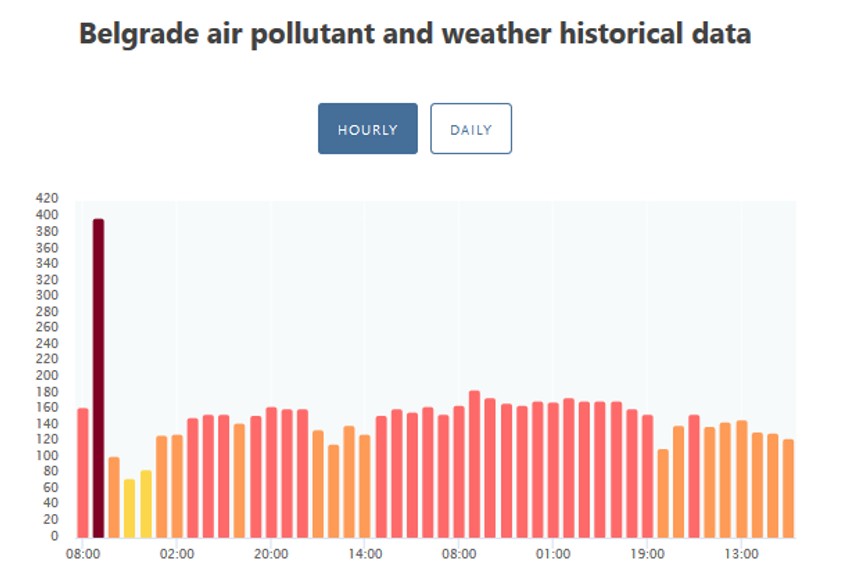
Task: Click the 14:00 x-axis label
Action: (x=365, y=553)
